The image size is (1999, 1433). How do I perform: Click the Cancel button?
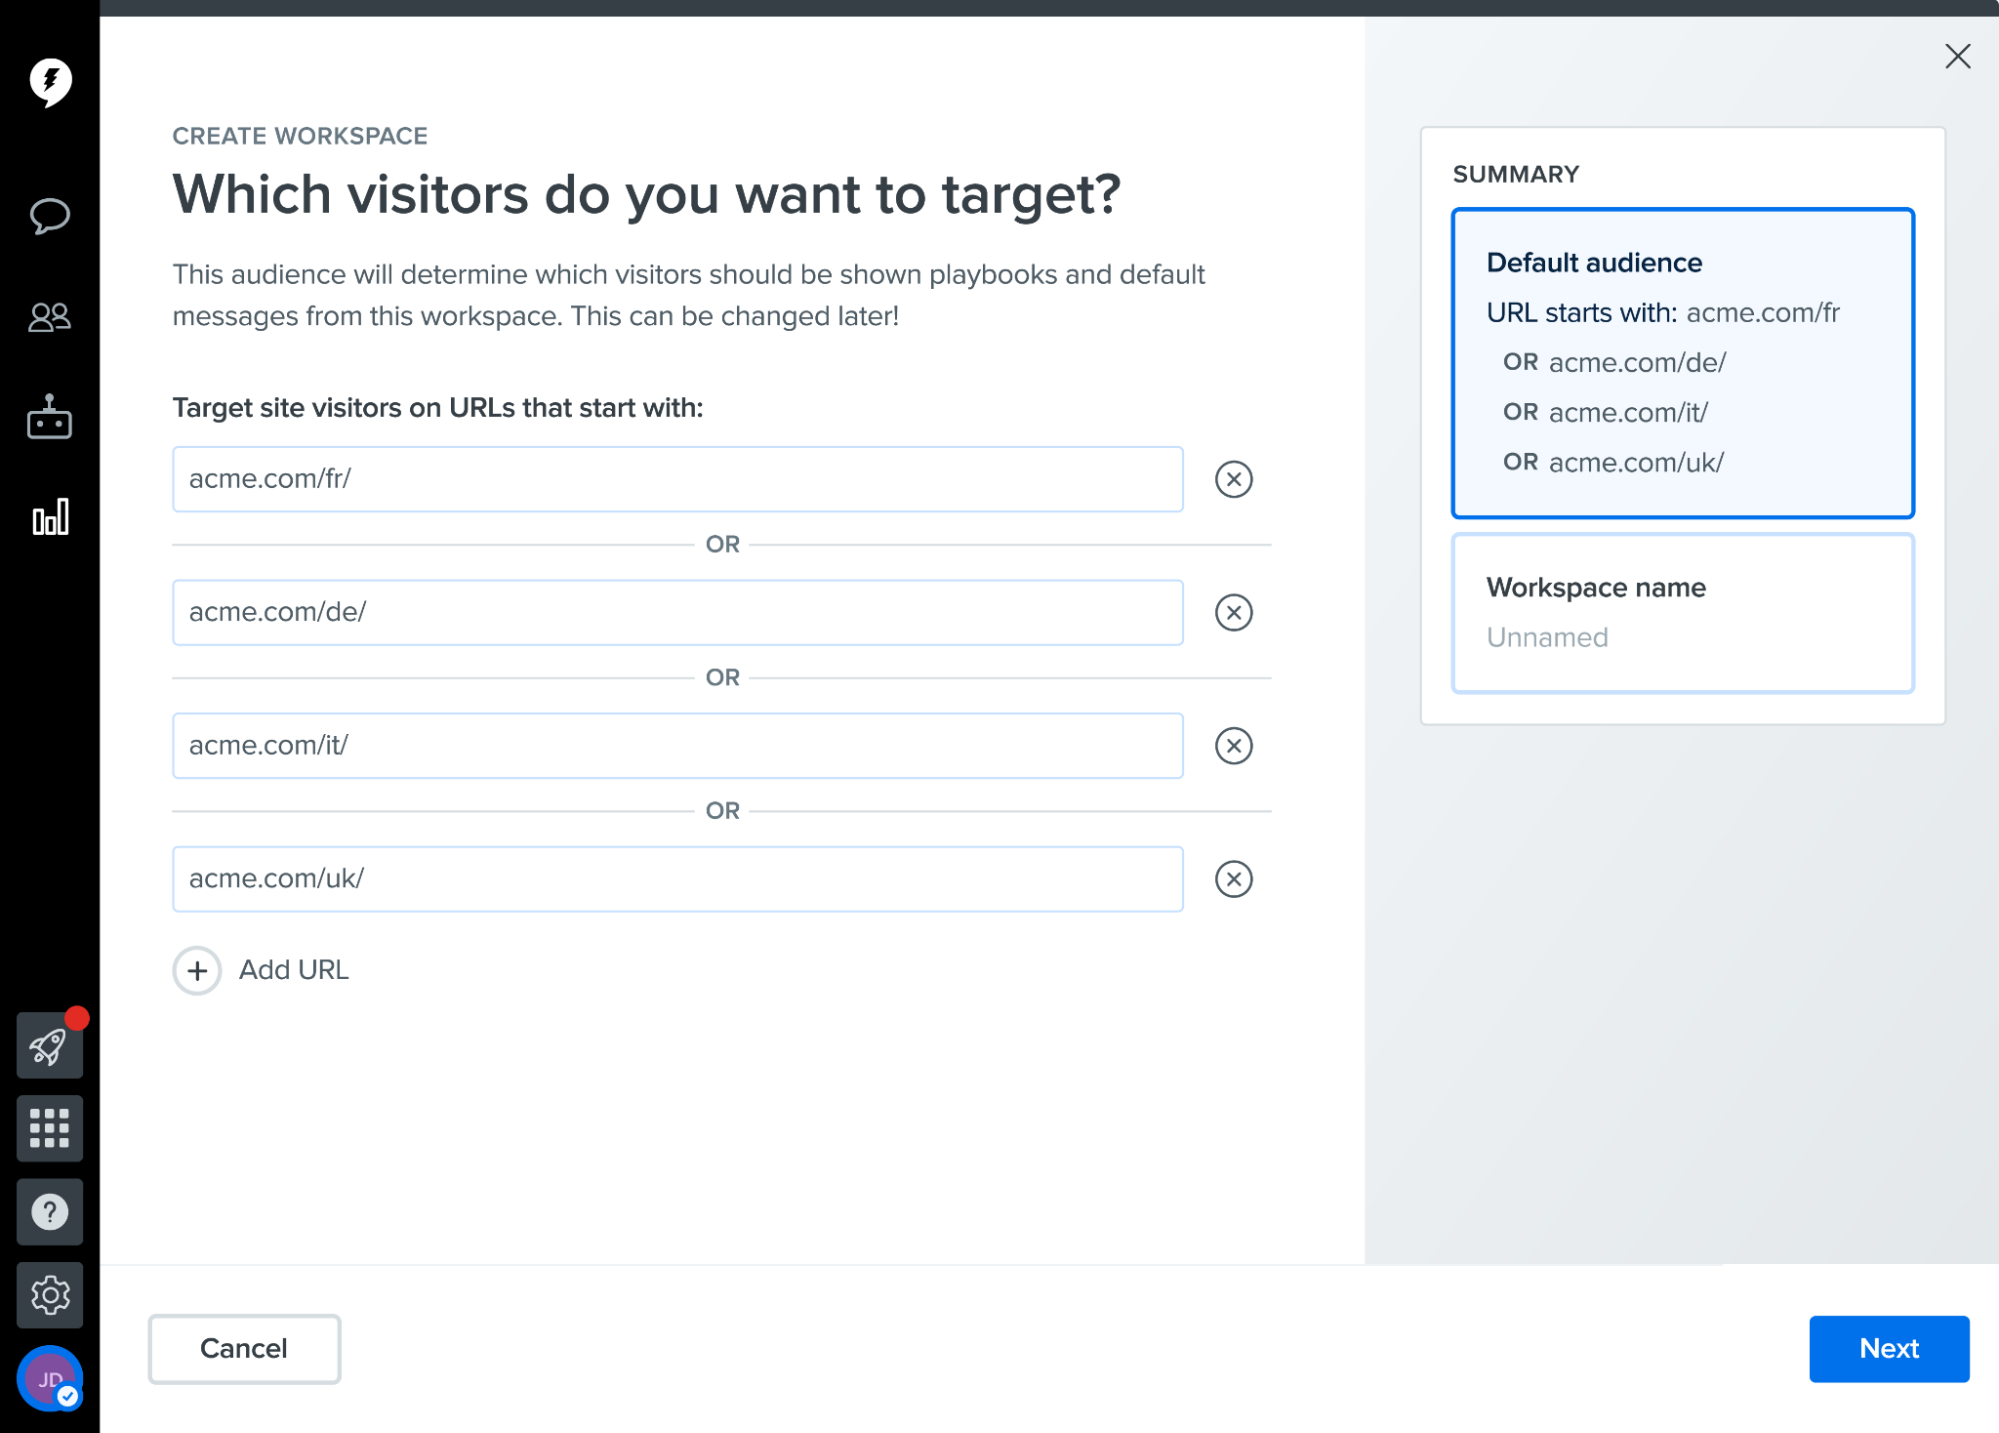[x=244, y=1348]
